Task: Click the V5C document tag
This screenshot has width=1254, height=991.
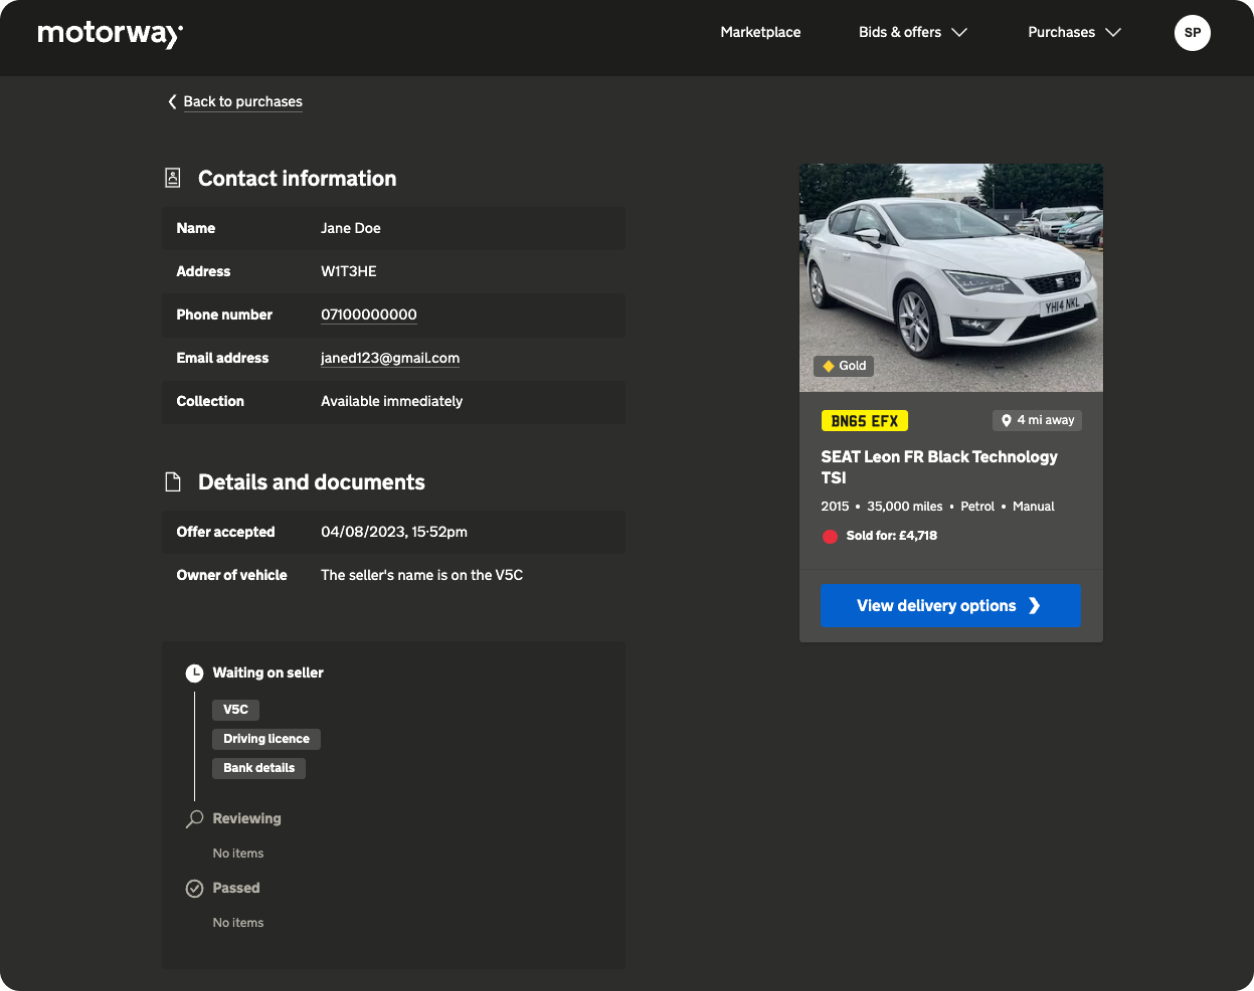Action: click(236, 710)
